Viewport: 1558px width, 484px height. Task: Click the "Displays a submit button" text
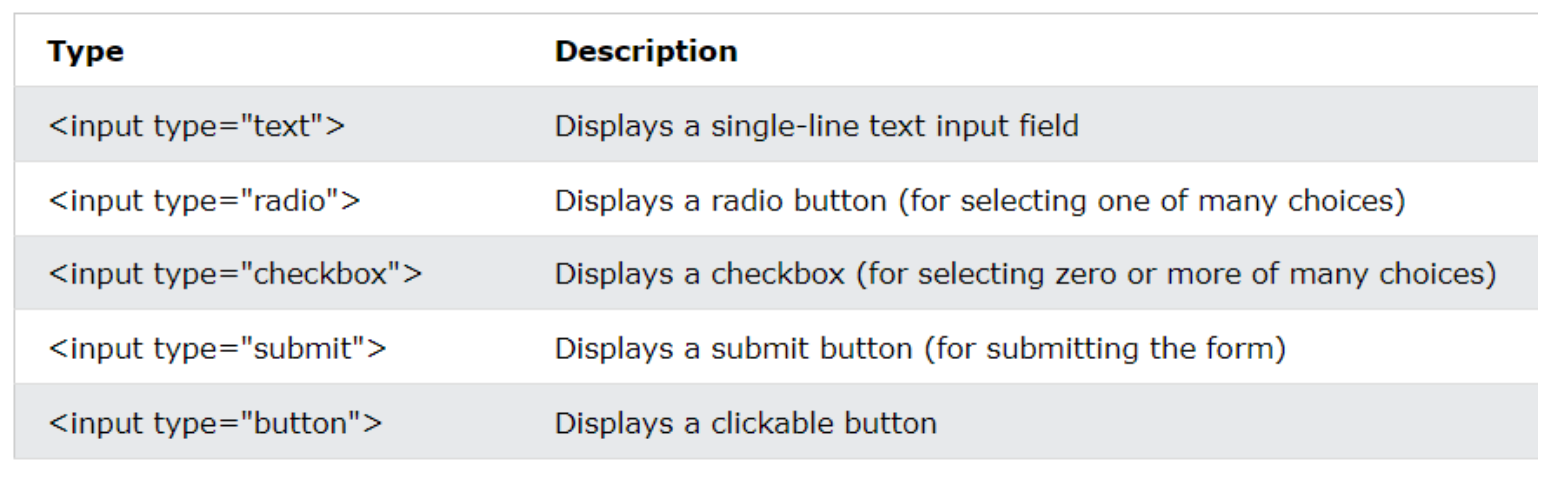point(728,349)
